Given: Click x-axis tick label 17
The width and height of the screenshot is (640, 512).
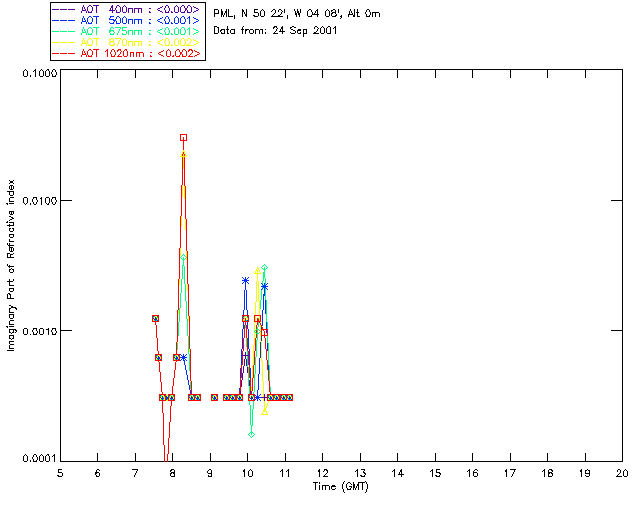Looking at the screenshot, I should pyautogui.click(x=510, y=473).
